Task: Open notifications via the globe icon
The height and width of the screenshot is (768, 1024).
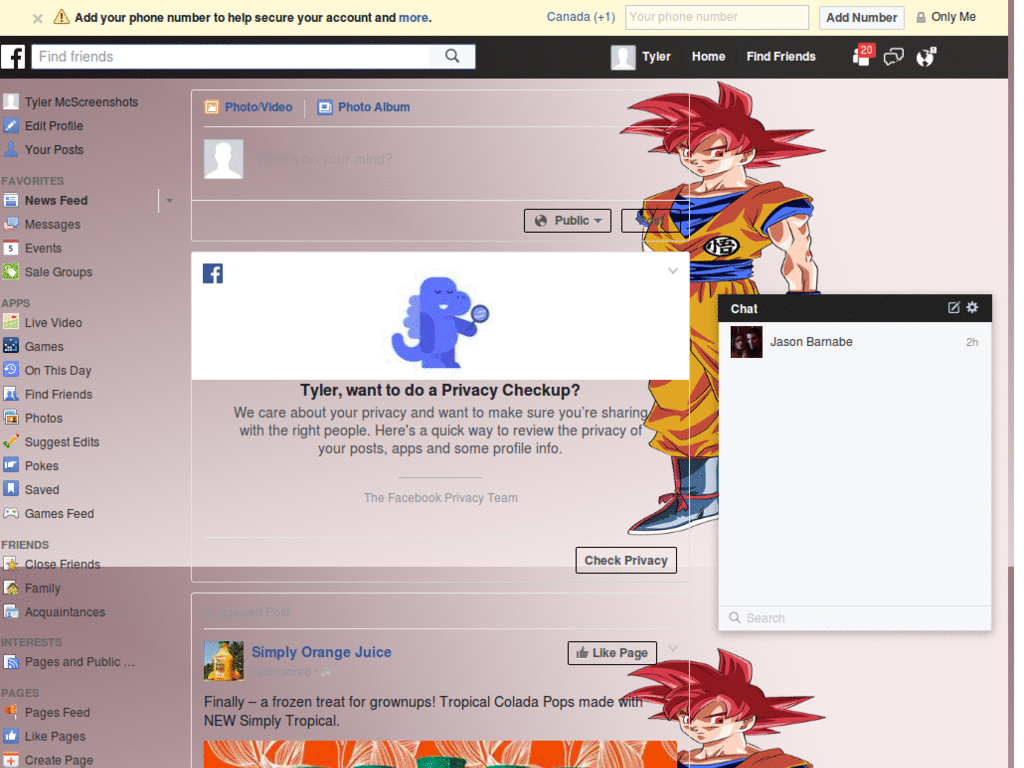Action: pos(925,57)
